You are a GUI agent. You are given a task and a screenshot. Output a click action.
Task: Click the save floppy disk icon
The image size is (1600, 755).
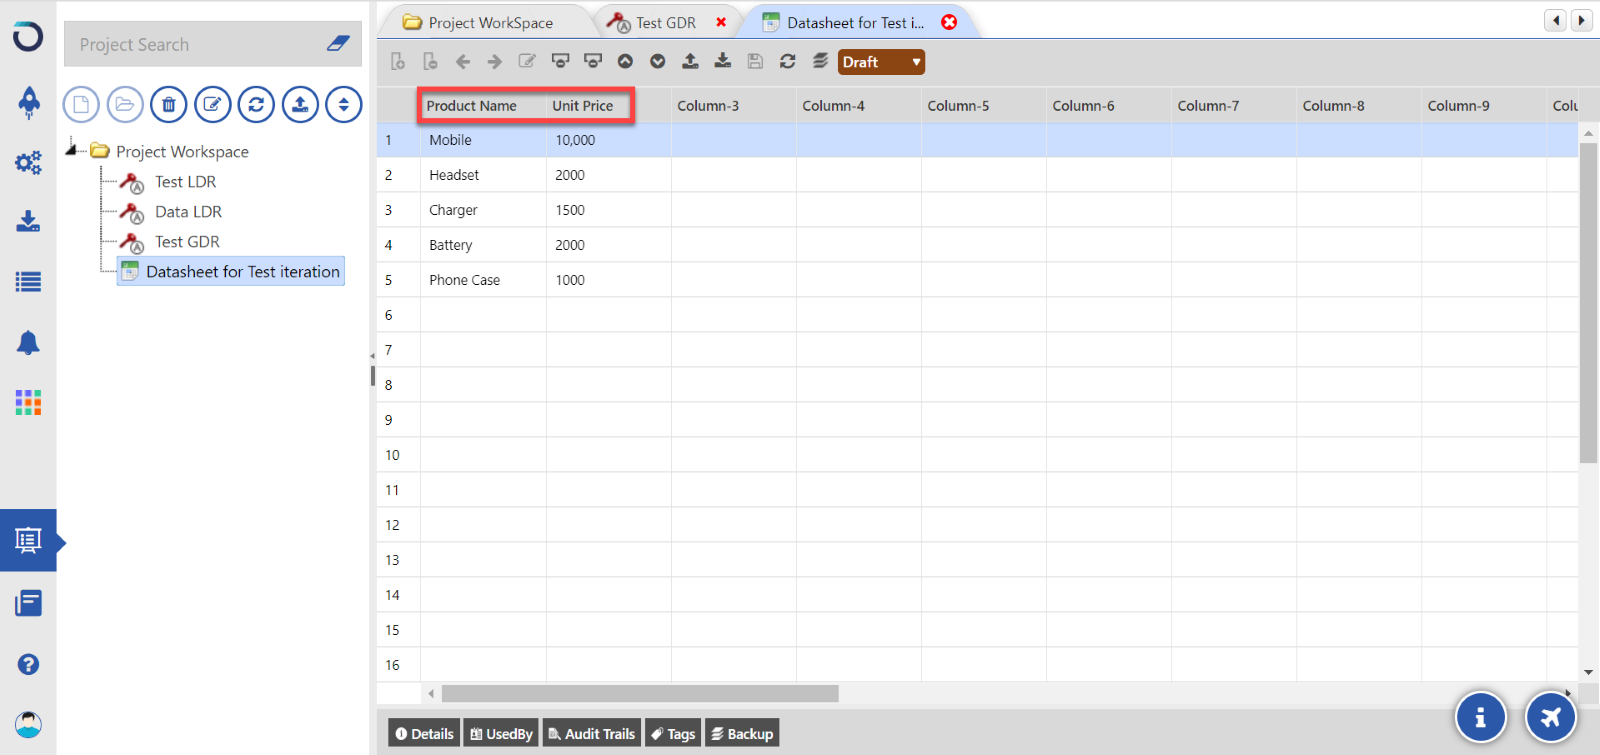point(755,62)
